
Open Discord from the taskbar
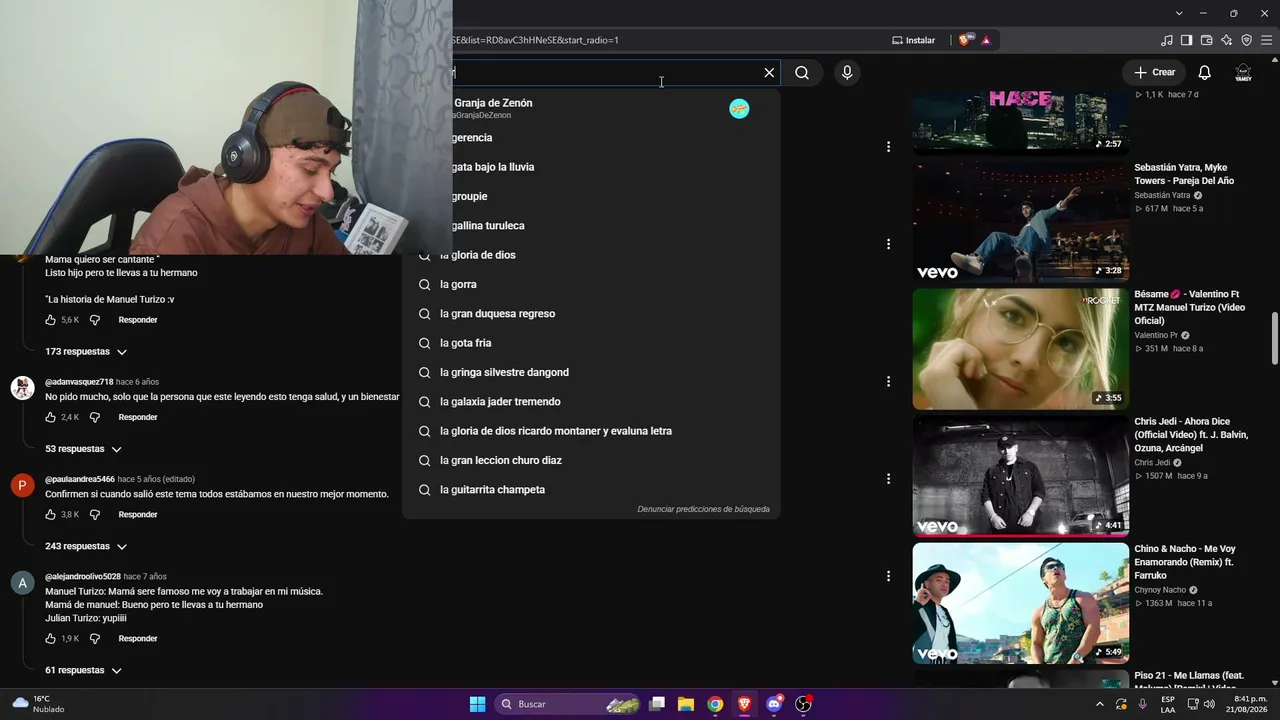click(x=774, y=704)
